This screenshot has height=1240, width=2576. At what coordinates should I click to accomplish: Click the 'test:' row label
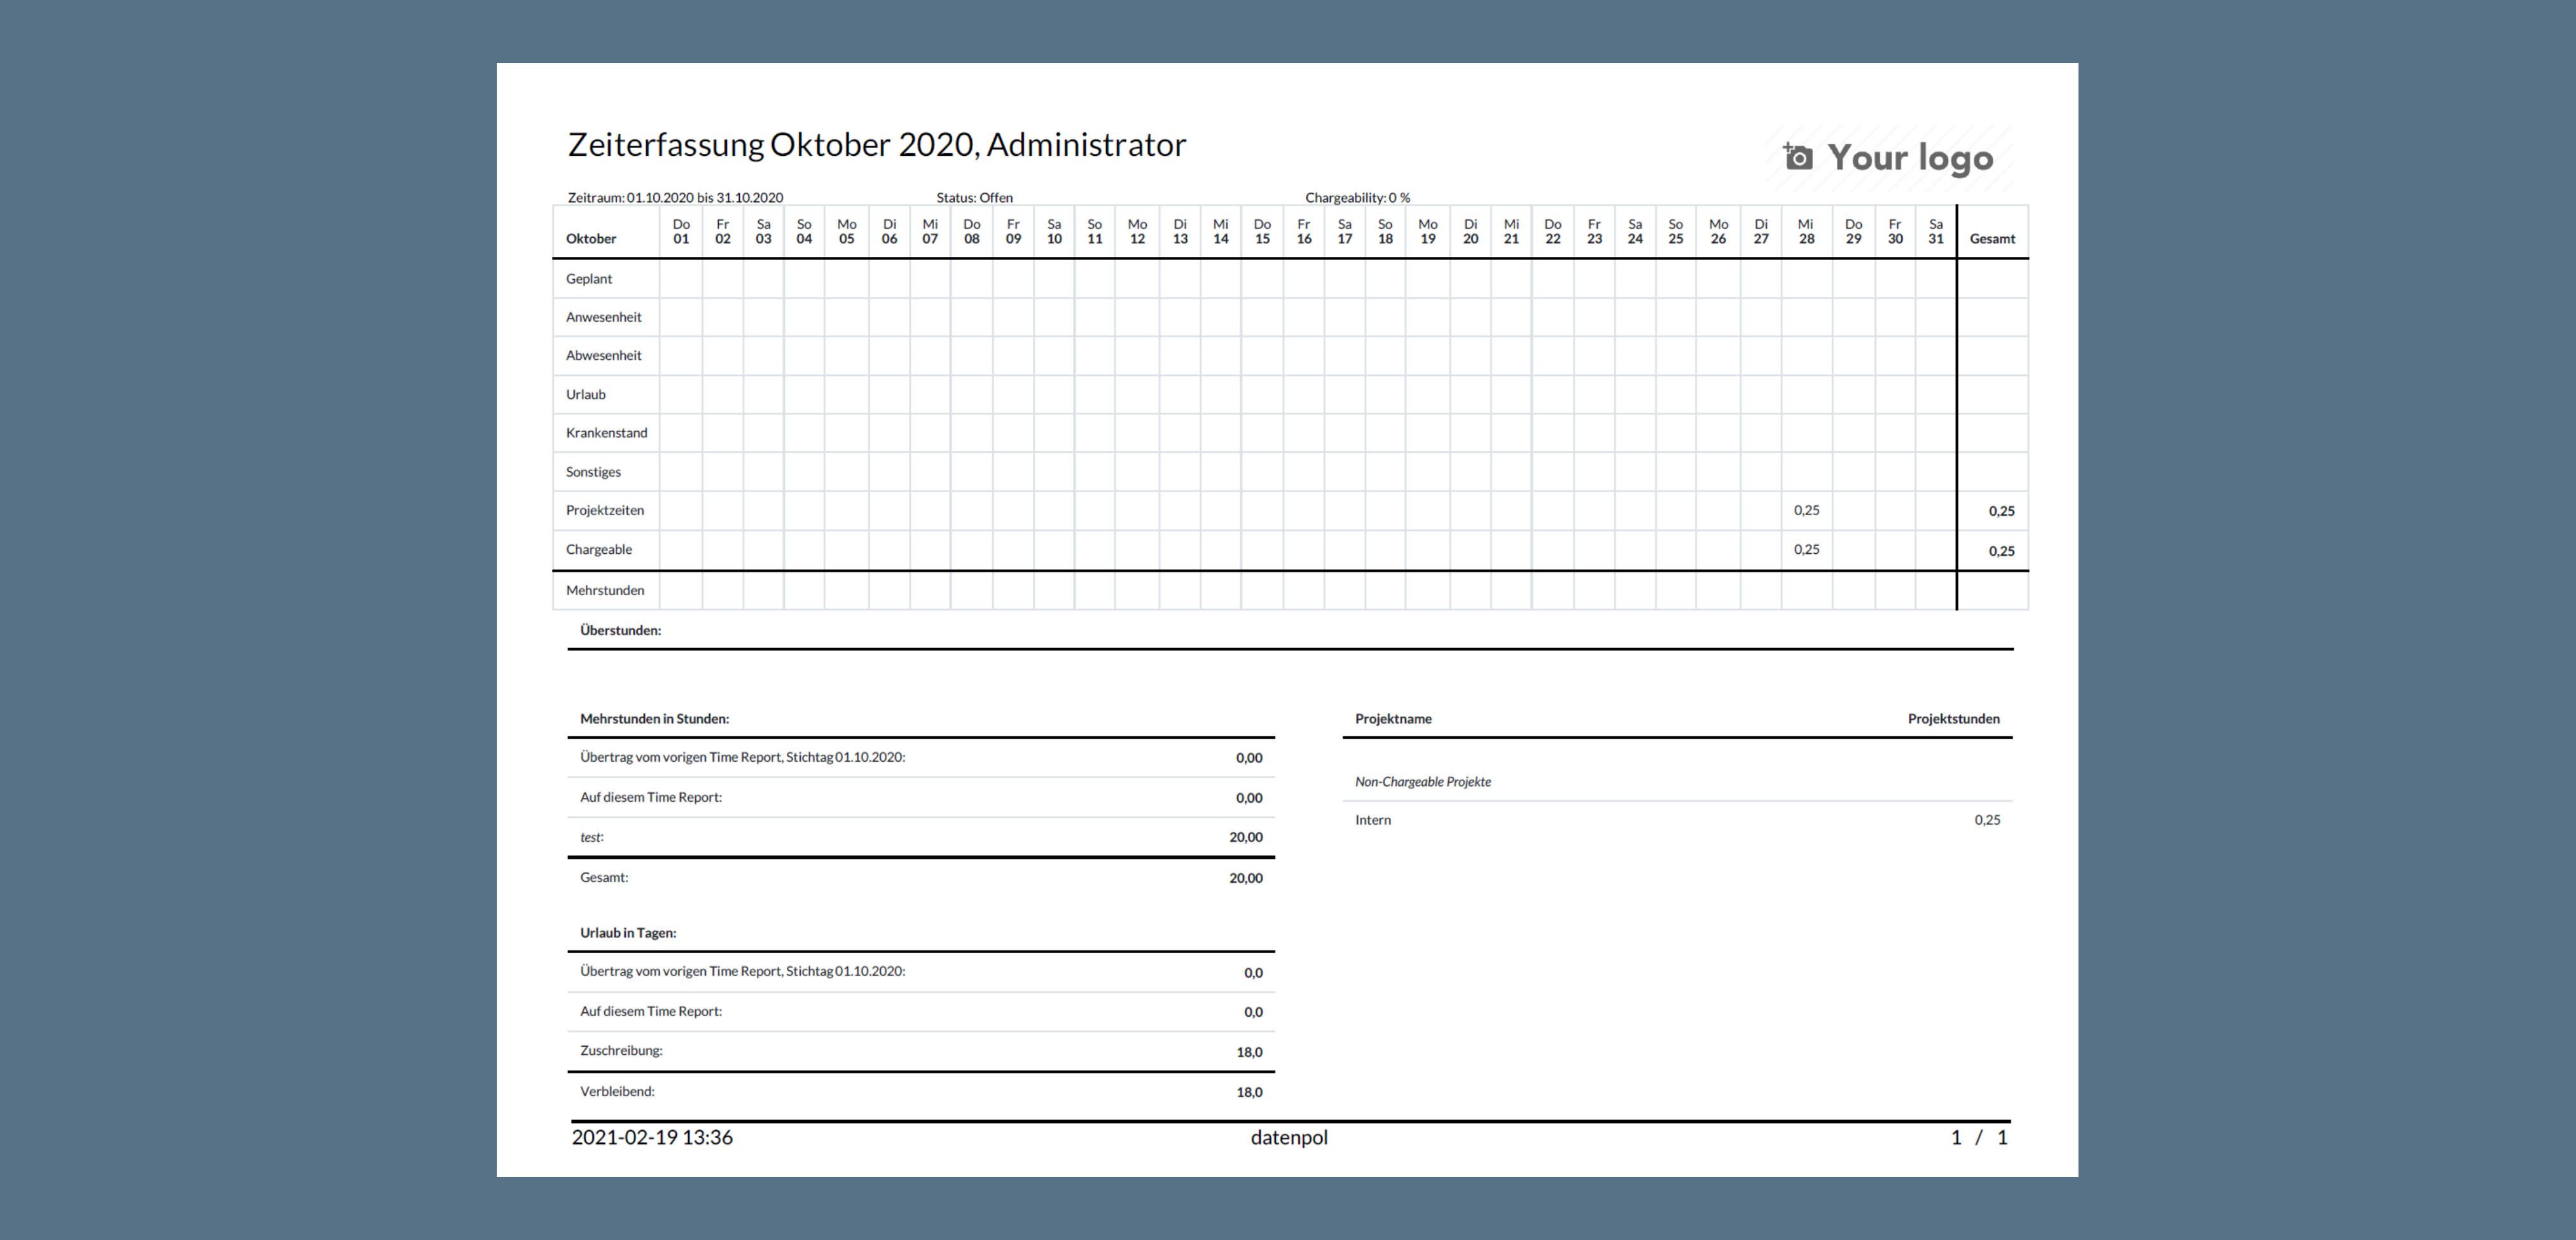pyautogui.click(x=592, y=837)
